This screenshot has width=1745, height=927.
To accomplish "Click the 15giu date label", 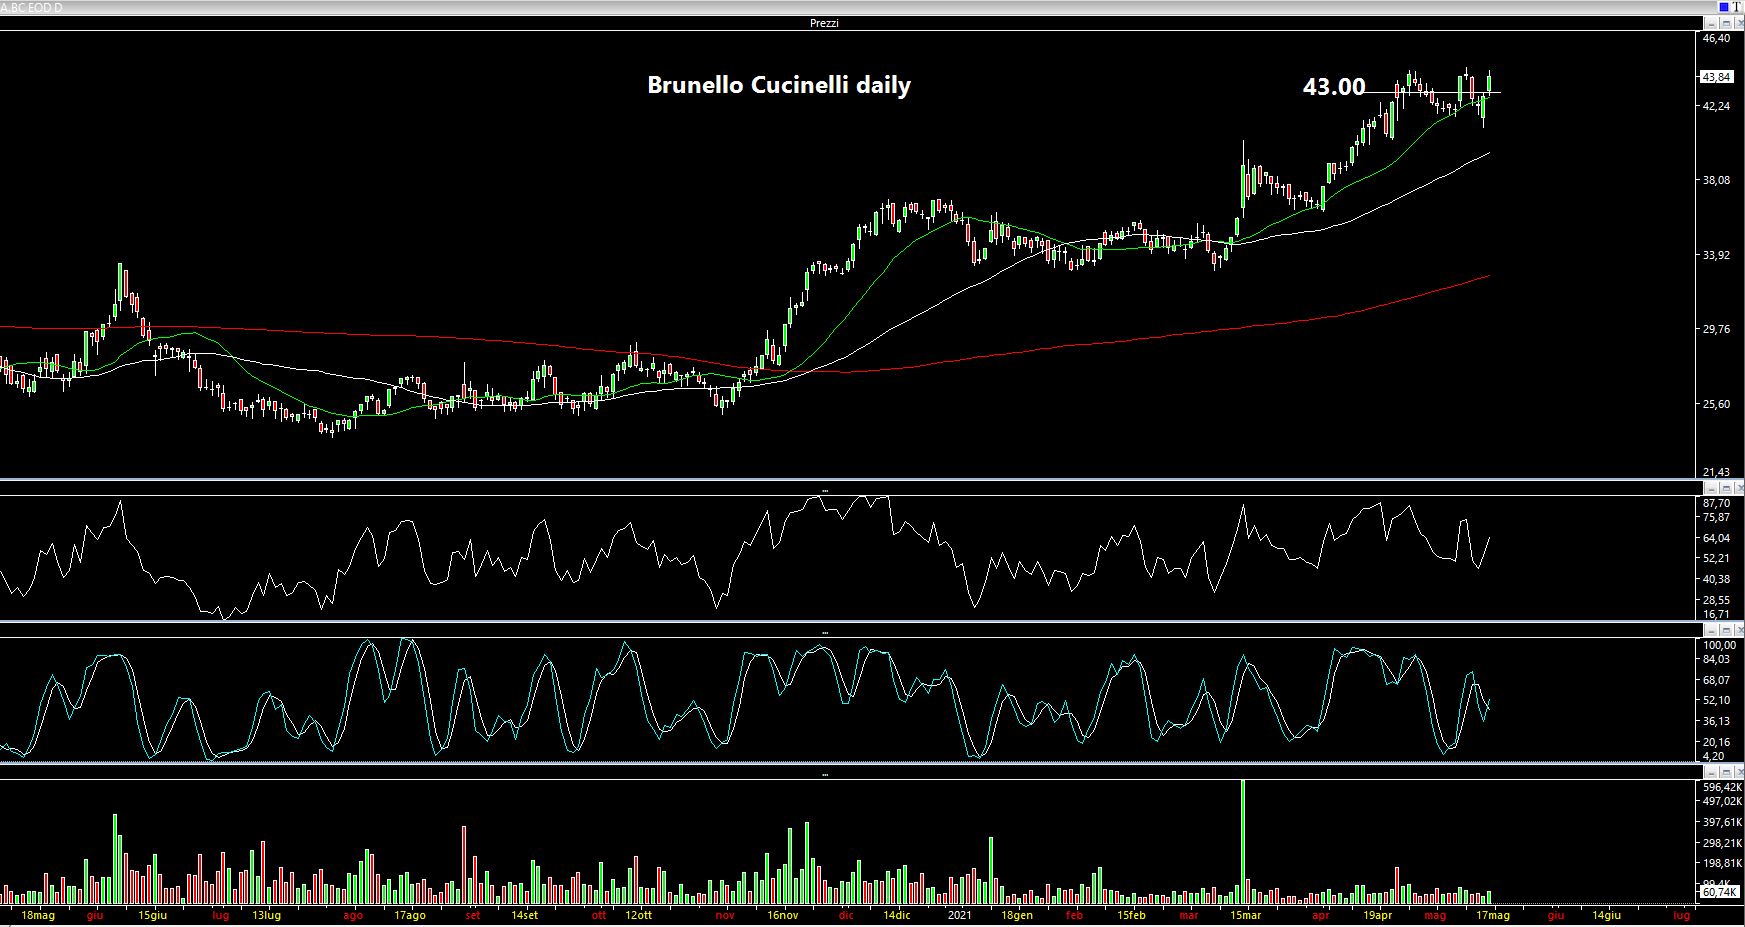I will pos(152,915).
